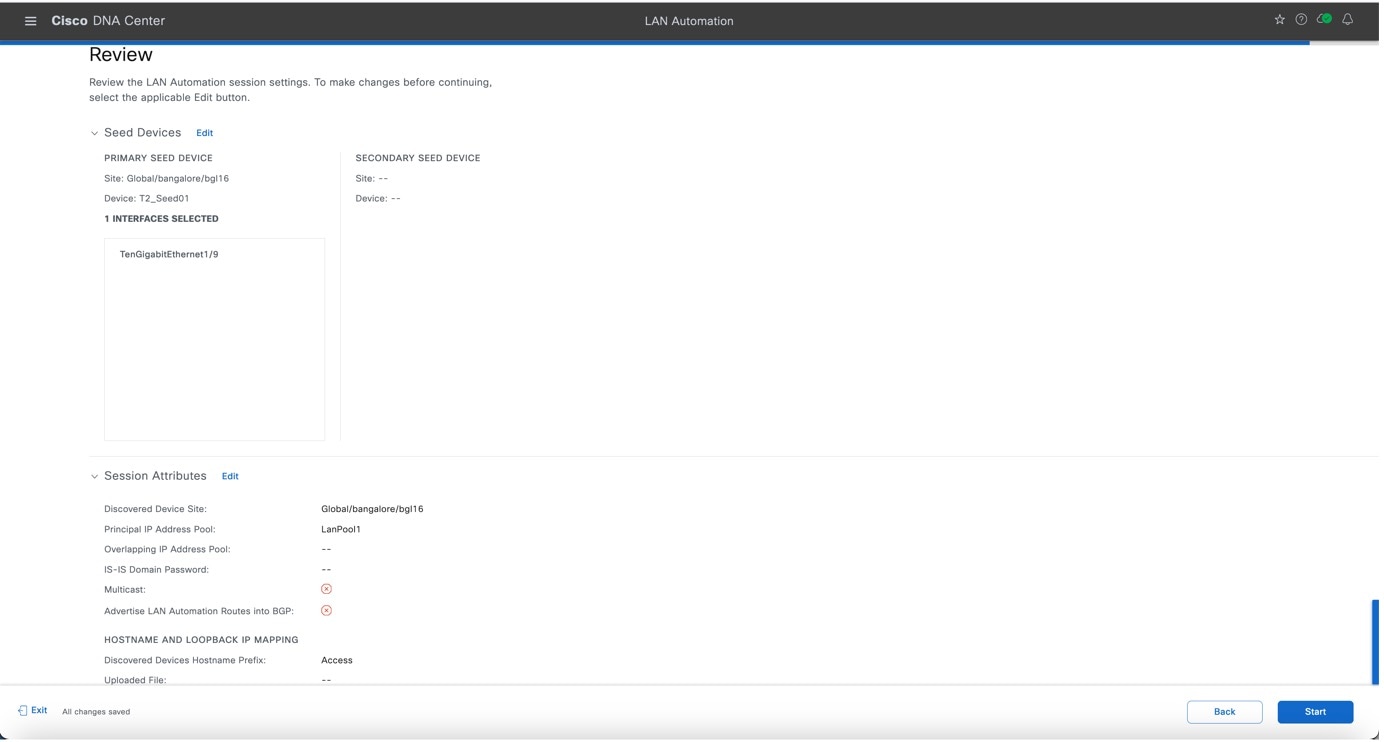
Task: Edit the Seed Devices settings
Action: coord(204,133)
